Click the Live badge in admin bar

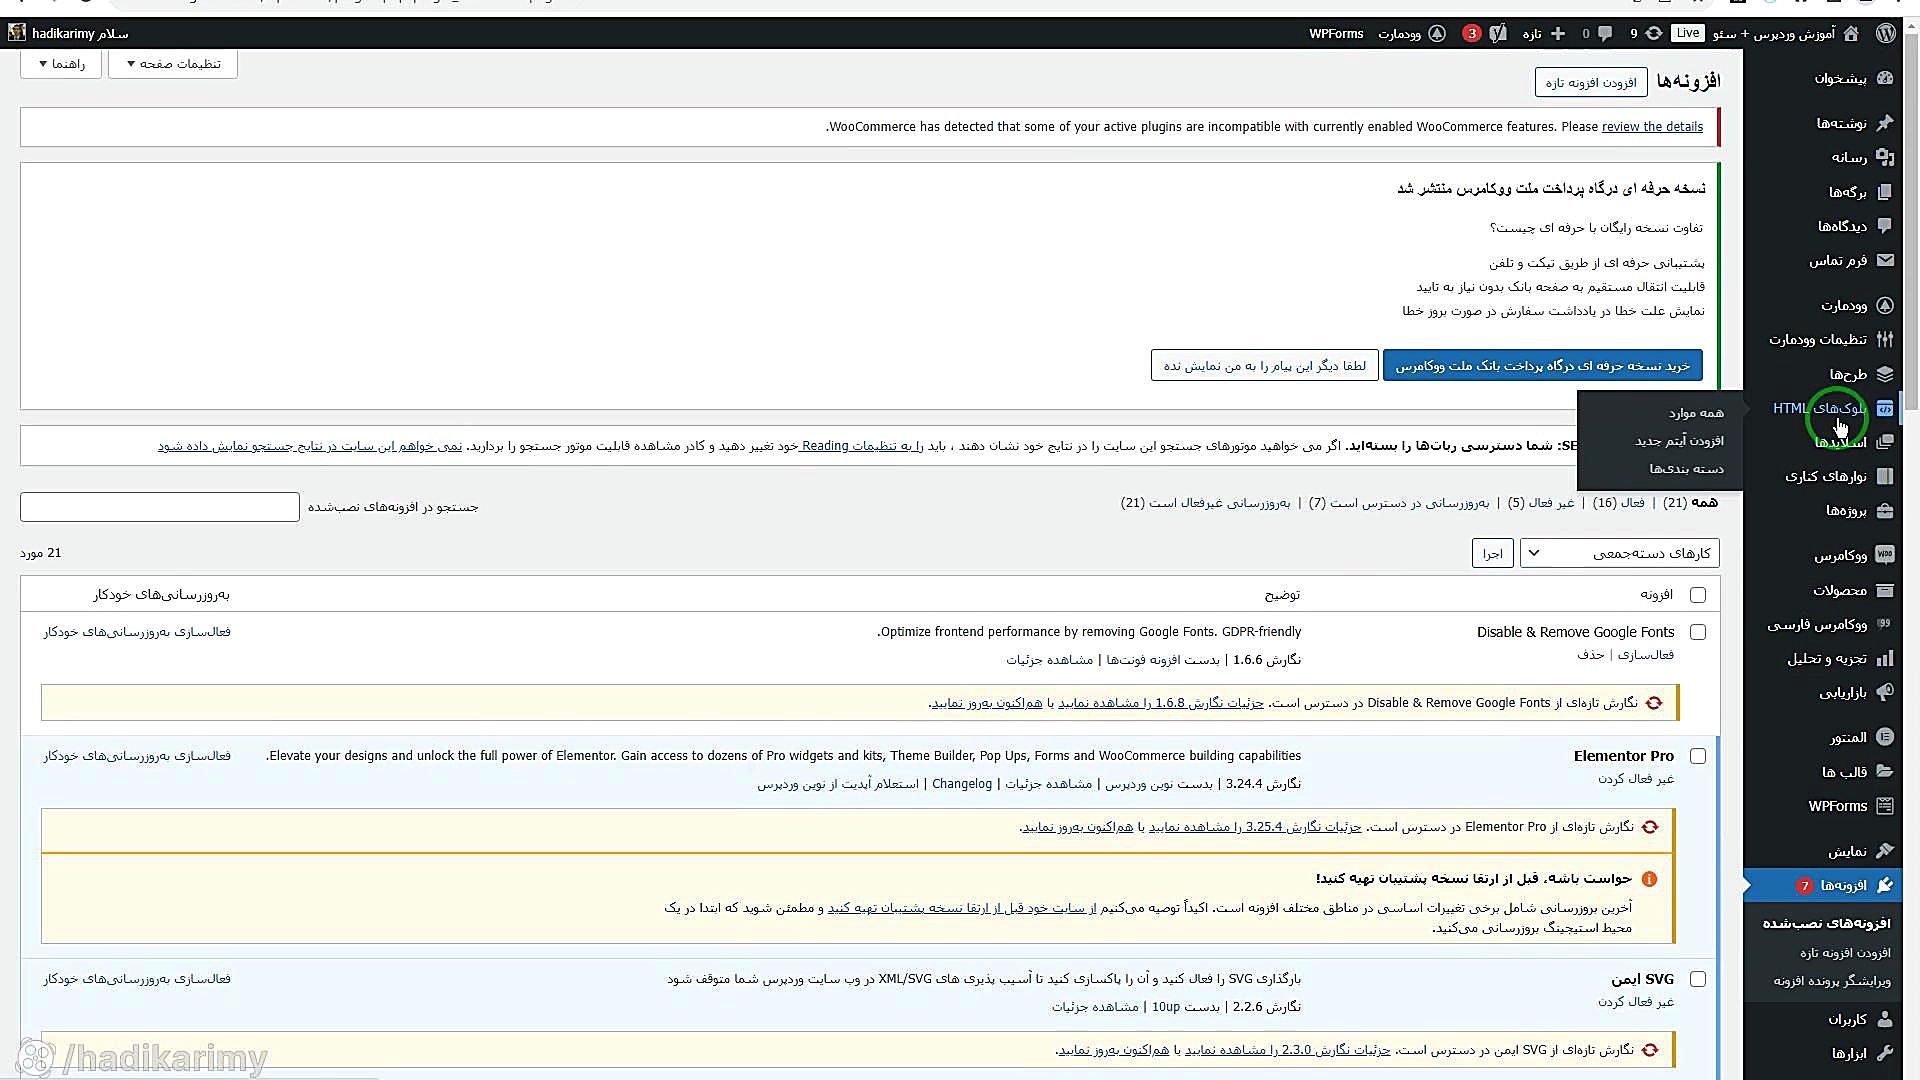(1688, 33)
